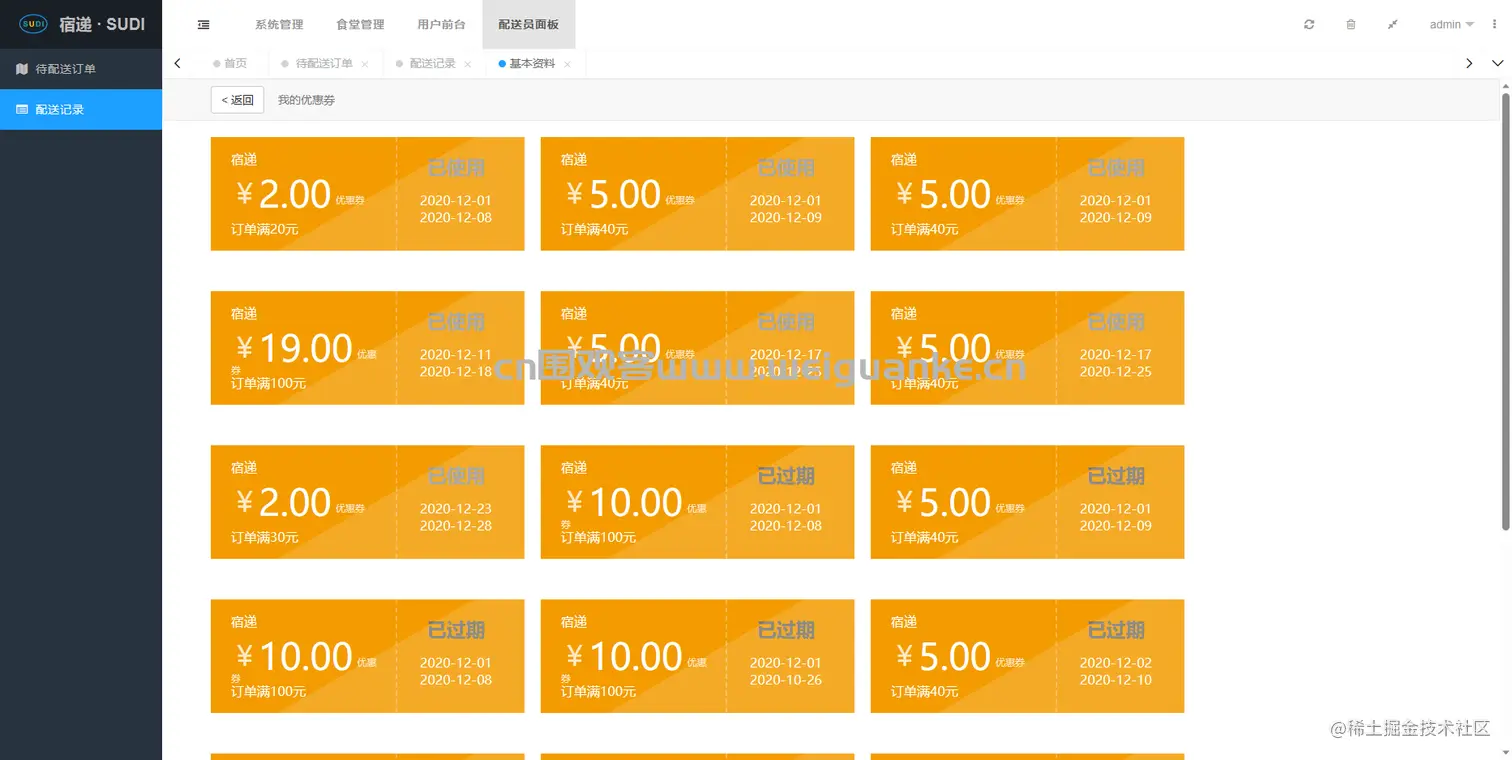The width and height of the screenshot is (1512, 760).
Task: Click the trash can icon in header
Action: point(1351,25)
